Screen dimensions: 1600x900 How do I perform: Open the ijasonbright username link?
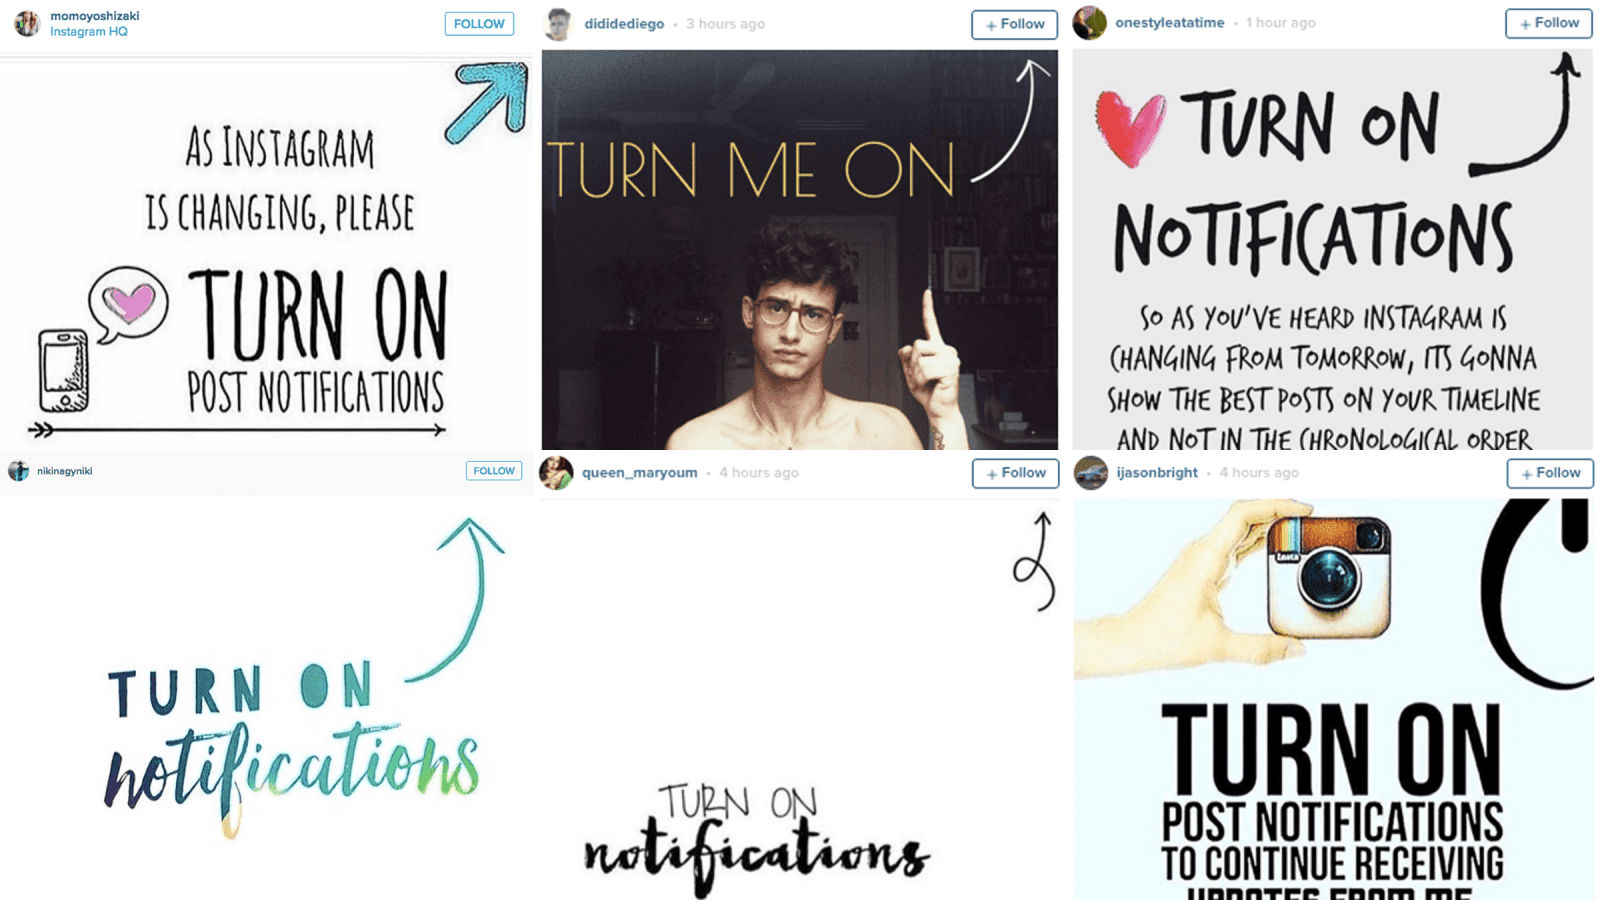pyautogui.click(x=1157, y=473)
